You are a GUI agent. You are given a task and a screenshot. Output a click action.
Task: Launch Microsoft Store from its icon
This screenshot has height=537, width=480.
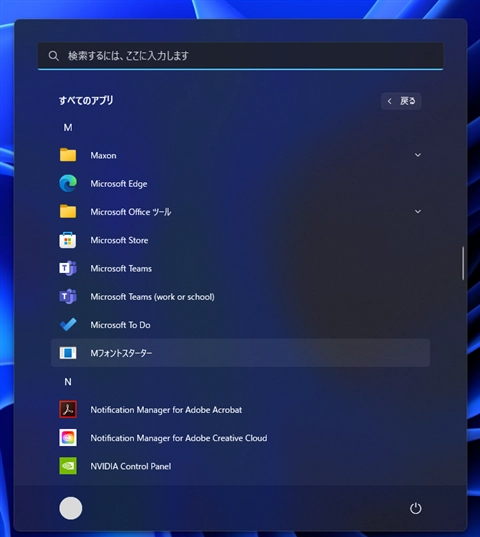(68, 240)
